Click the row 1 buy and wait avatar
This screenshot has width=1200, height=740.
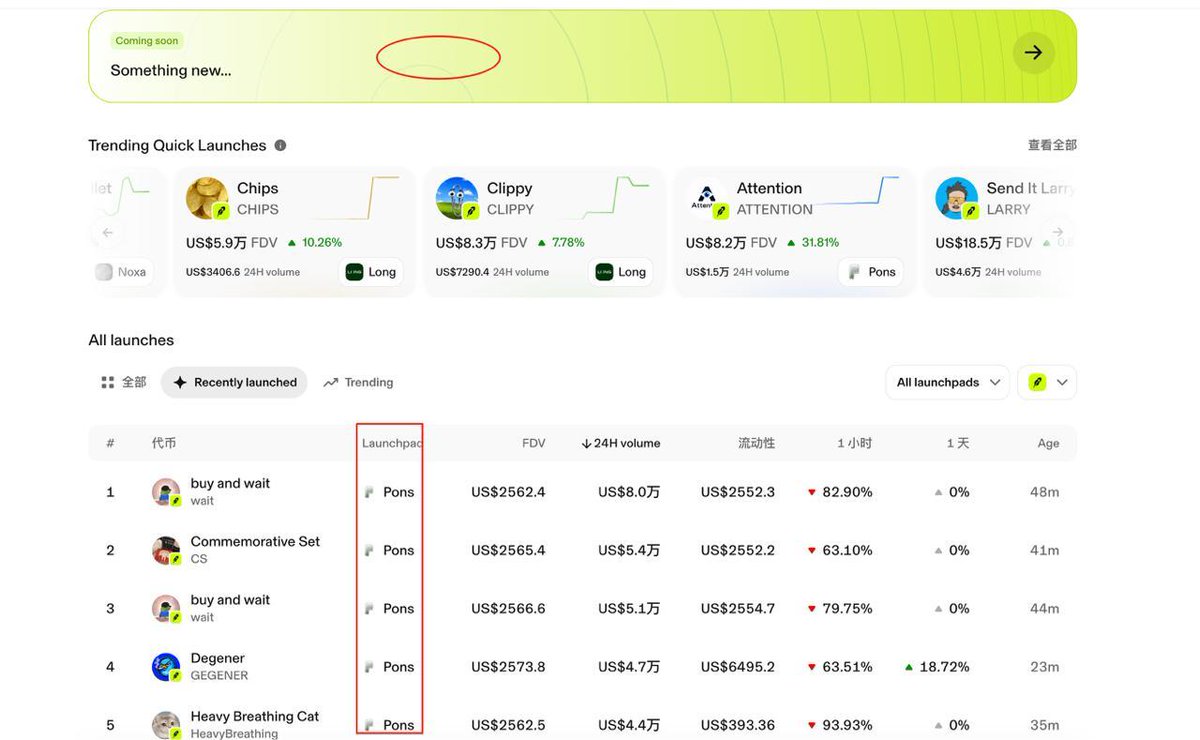[166, 492]
